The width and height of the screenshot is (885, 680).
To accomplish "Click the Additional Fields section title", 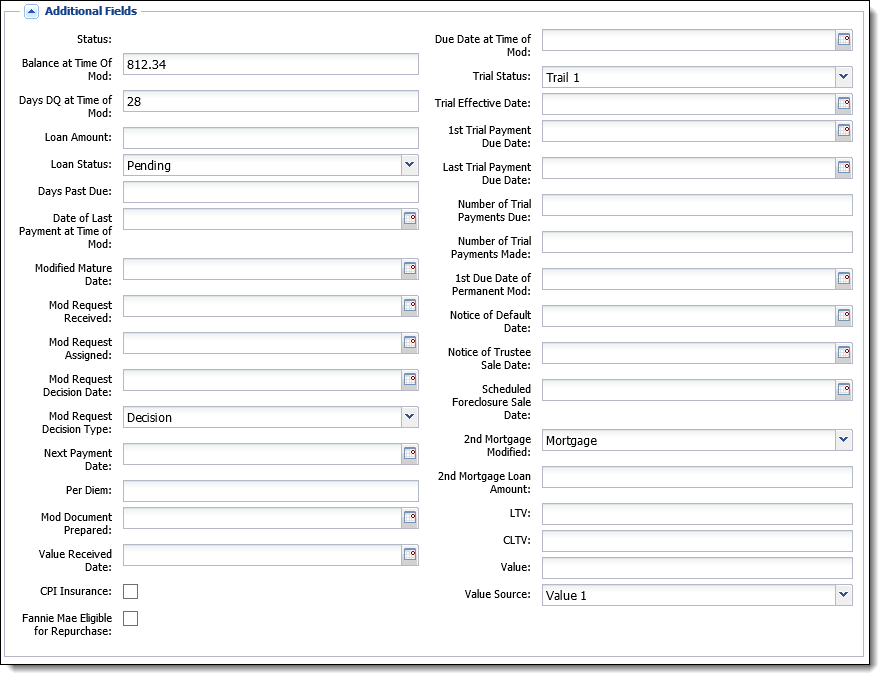I will [91, 11].
